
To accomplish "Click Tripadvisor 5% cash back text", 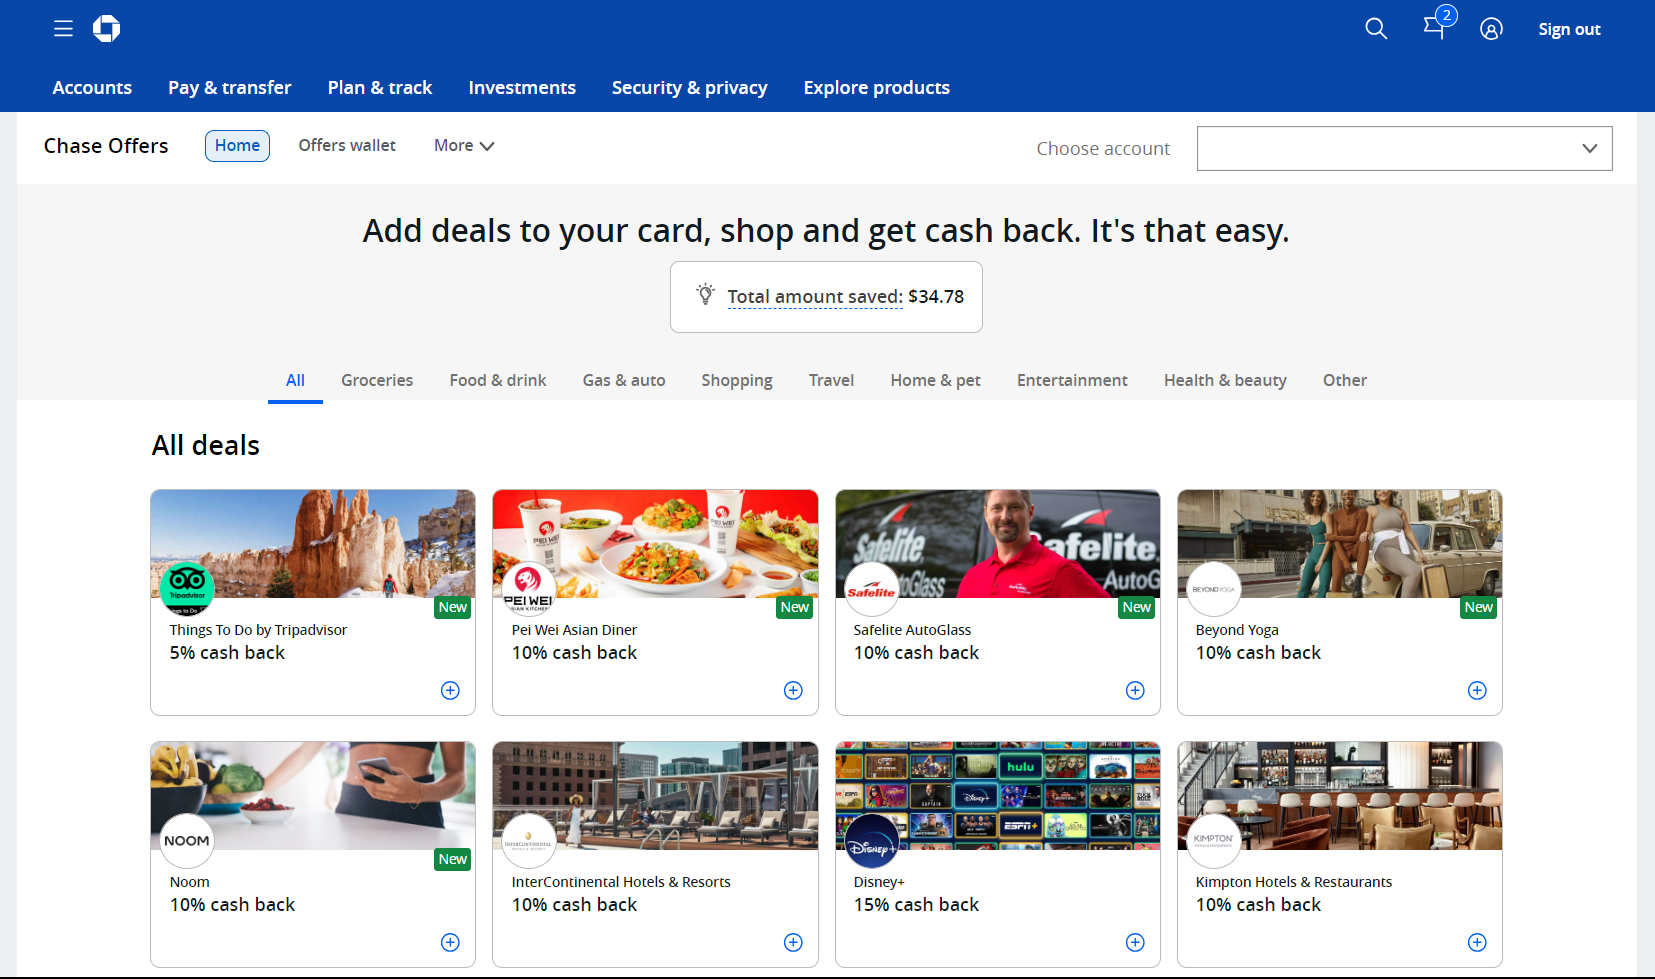I will [x=227, y=652].
